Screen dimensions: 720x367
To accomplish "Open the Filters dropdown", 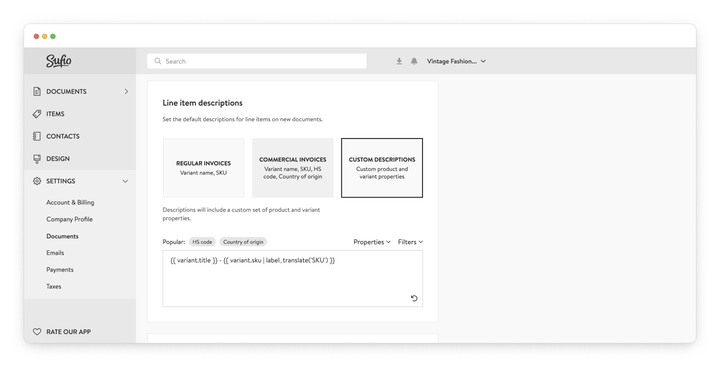I will (x=410, y=242).
